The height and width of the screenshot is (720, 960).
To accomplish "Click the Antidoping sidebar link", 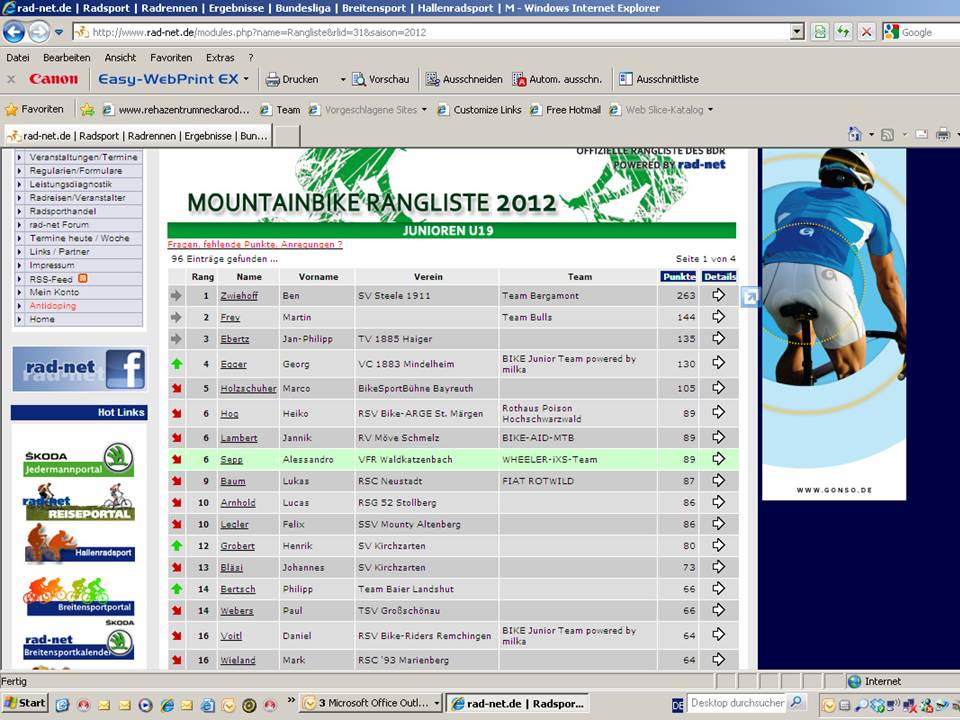I will tap(52, 306).
